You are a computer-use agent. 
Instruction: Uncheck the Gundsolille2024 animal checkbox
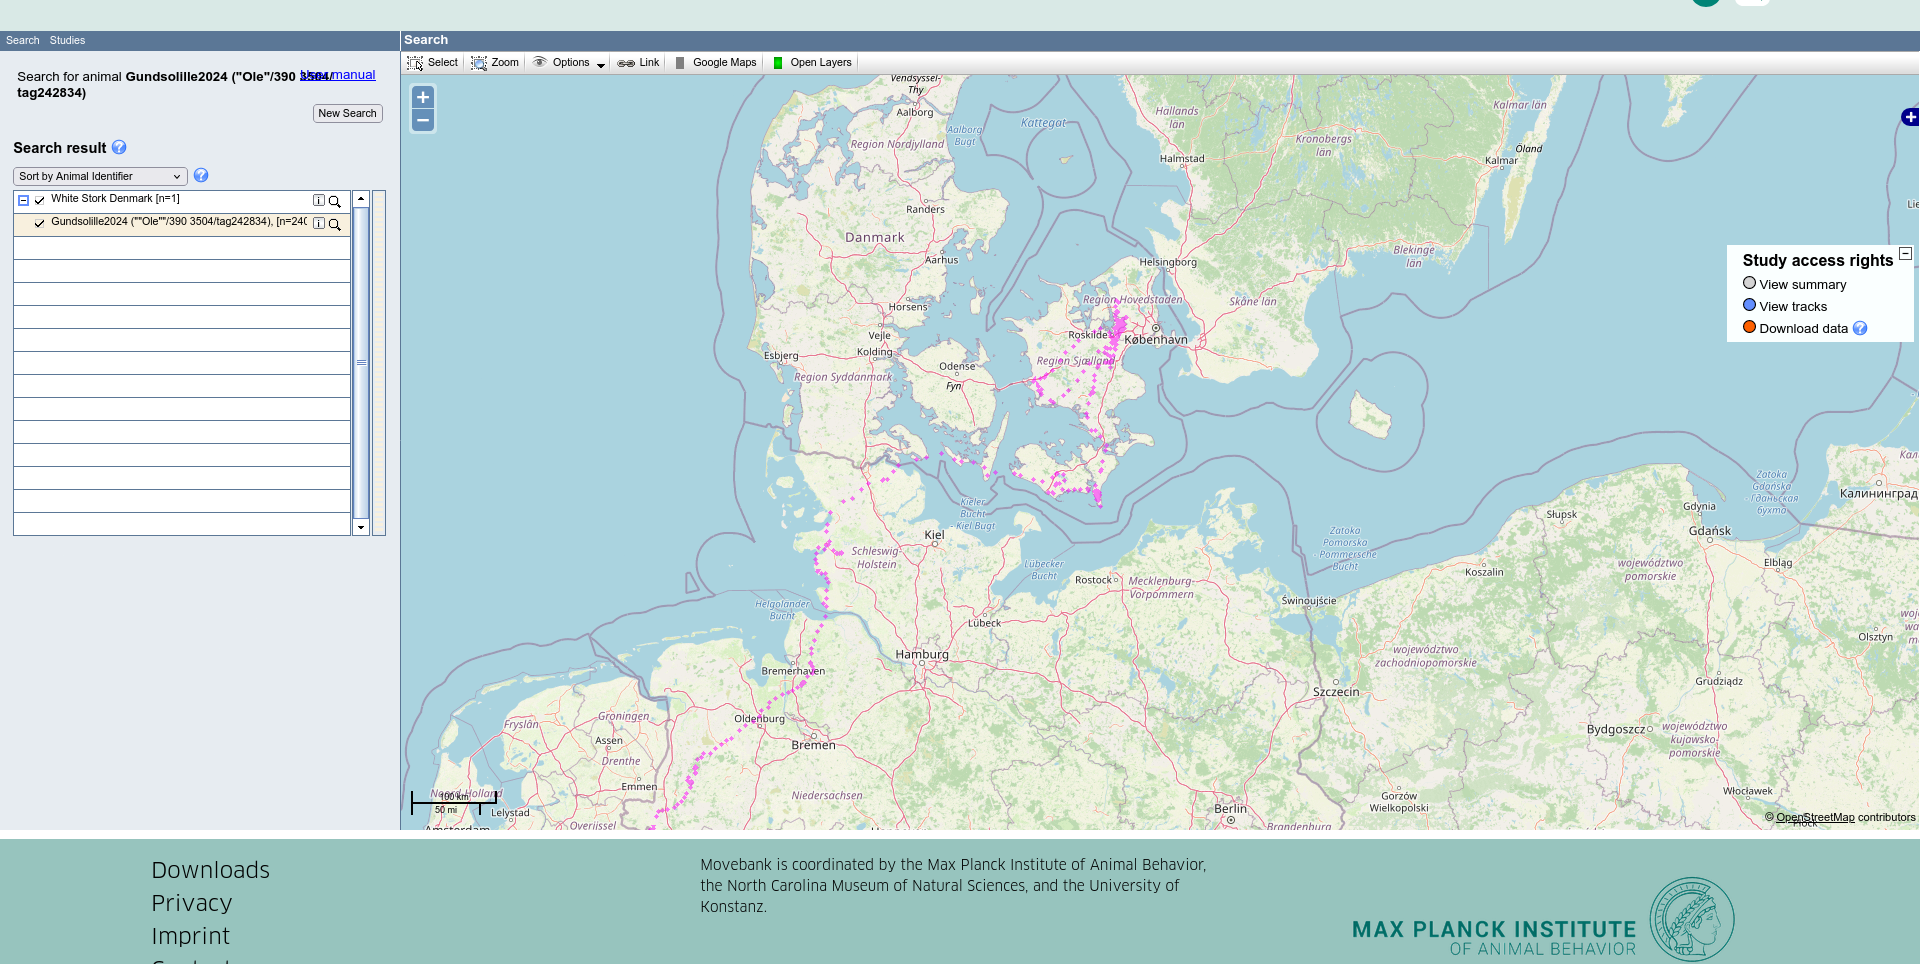point(40,224)
